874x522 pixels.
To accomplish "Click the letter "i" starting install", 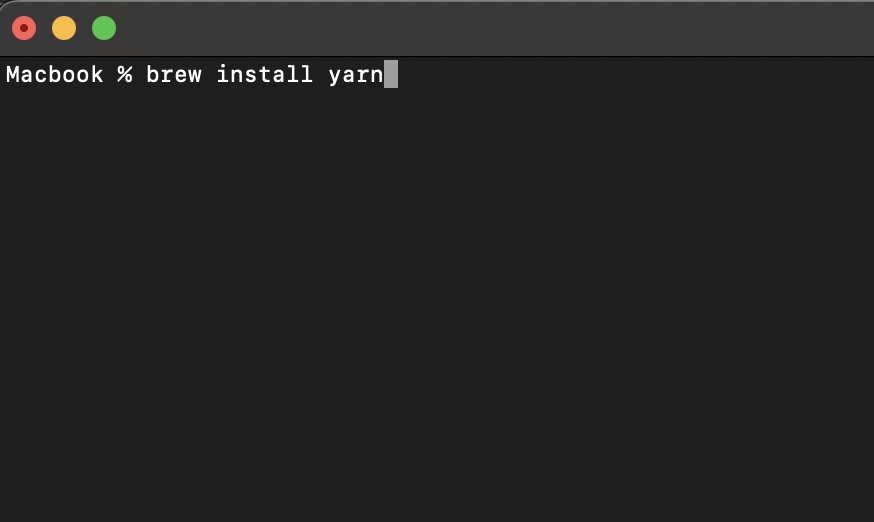I will tap(223, 75).
